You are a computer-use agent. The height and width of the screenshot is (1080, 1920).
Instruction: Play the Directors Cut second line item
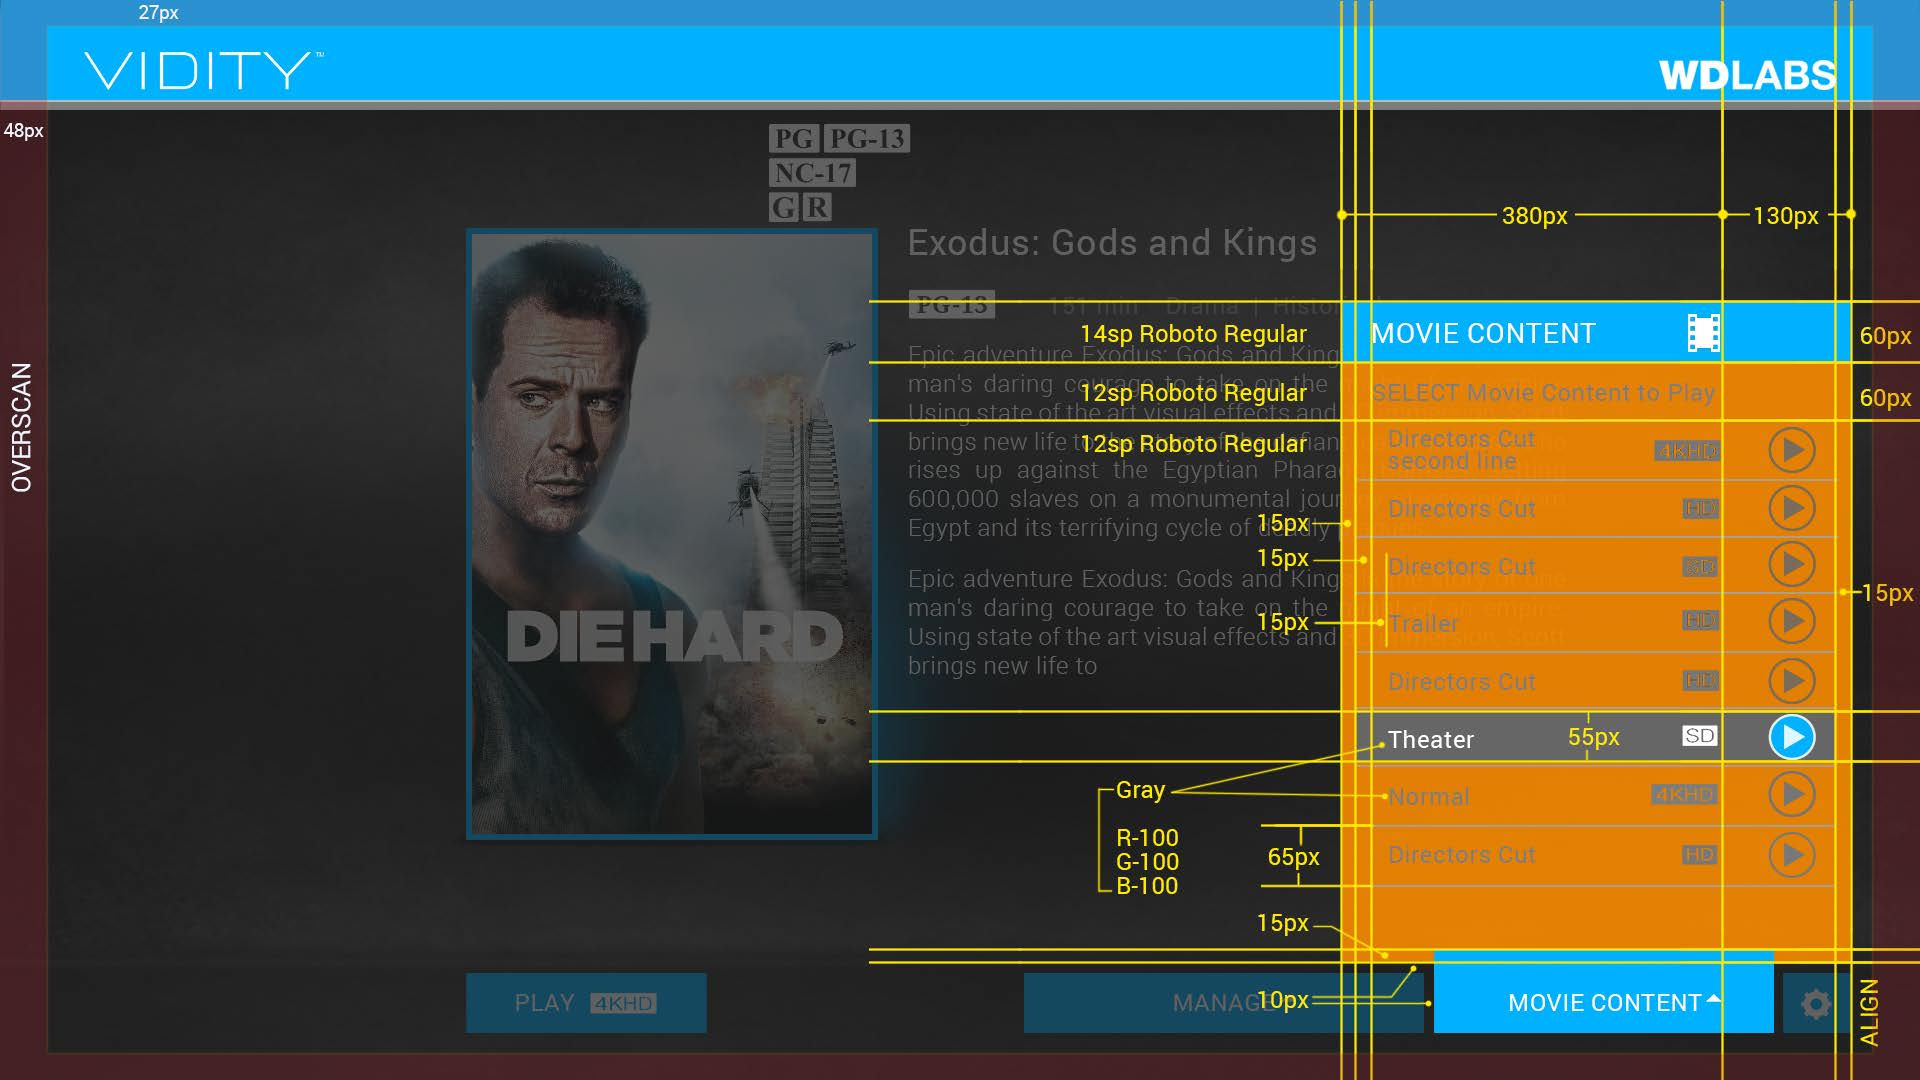coord(1791,450)
